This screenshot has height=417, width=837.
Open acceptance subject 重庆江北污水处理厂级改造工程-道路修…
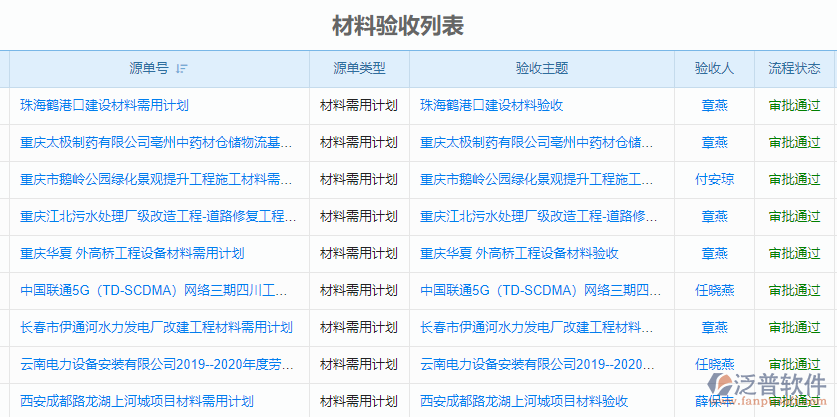[539, 216]
